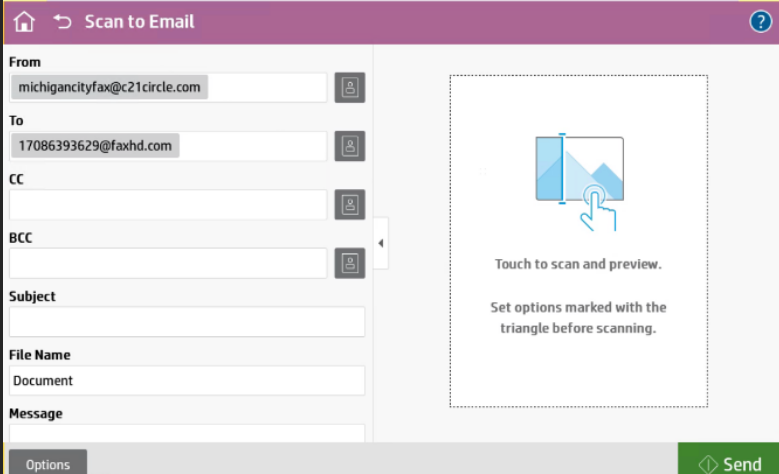Open address book for CC field

pyautogui.click(x=350, y=205)
